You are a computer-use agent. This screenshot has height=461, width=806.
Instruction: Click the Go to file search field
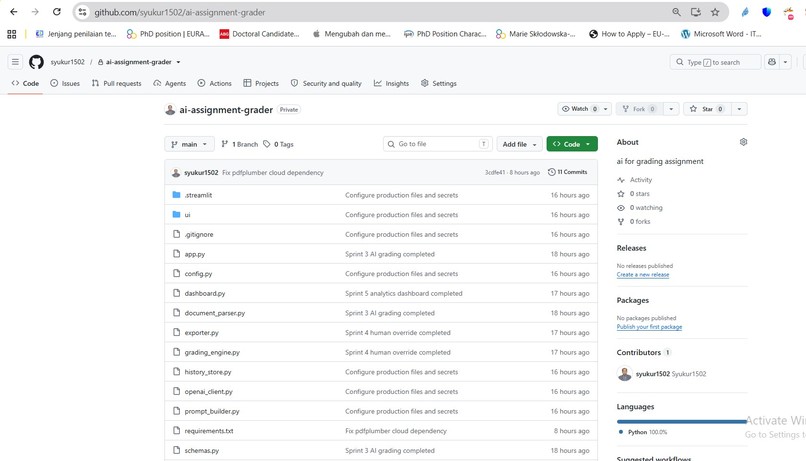pos(437,144)
